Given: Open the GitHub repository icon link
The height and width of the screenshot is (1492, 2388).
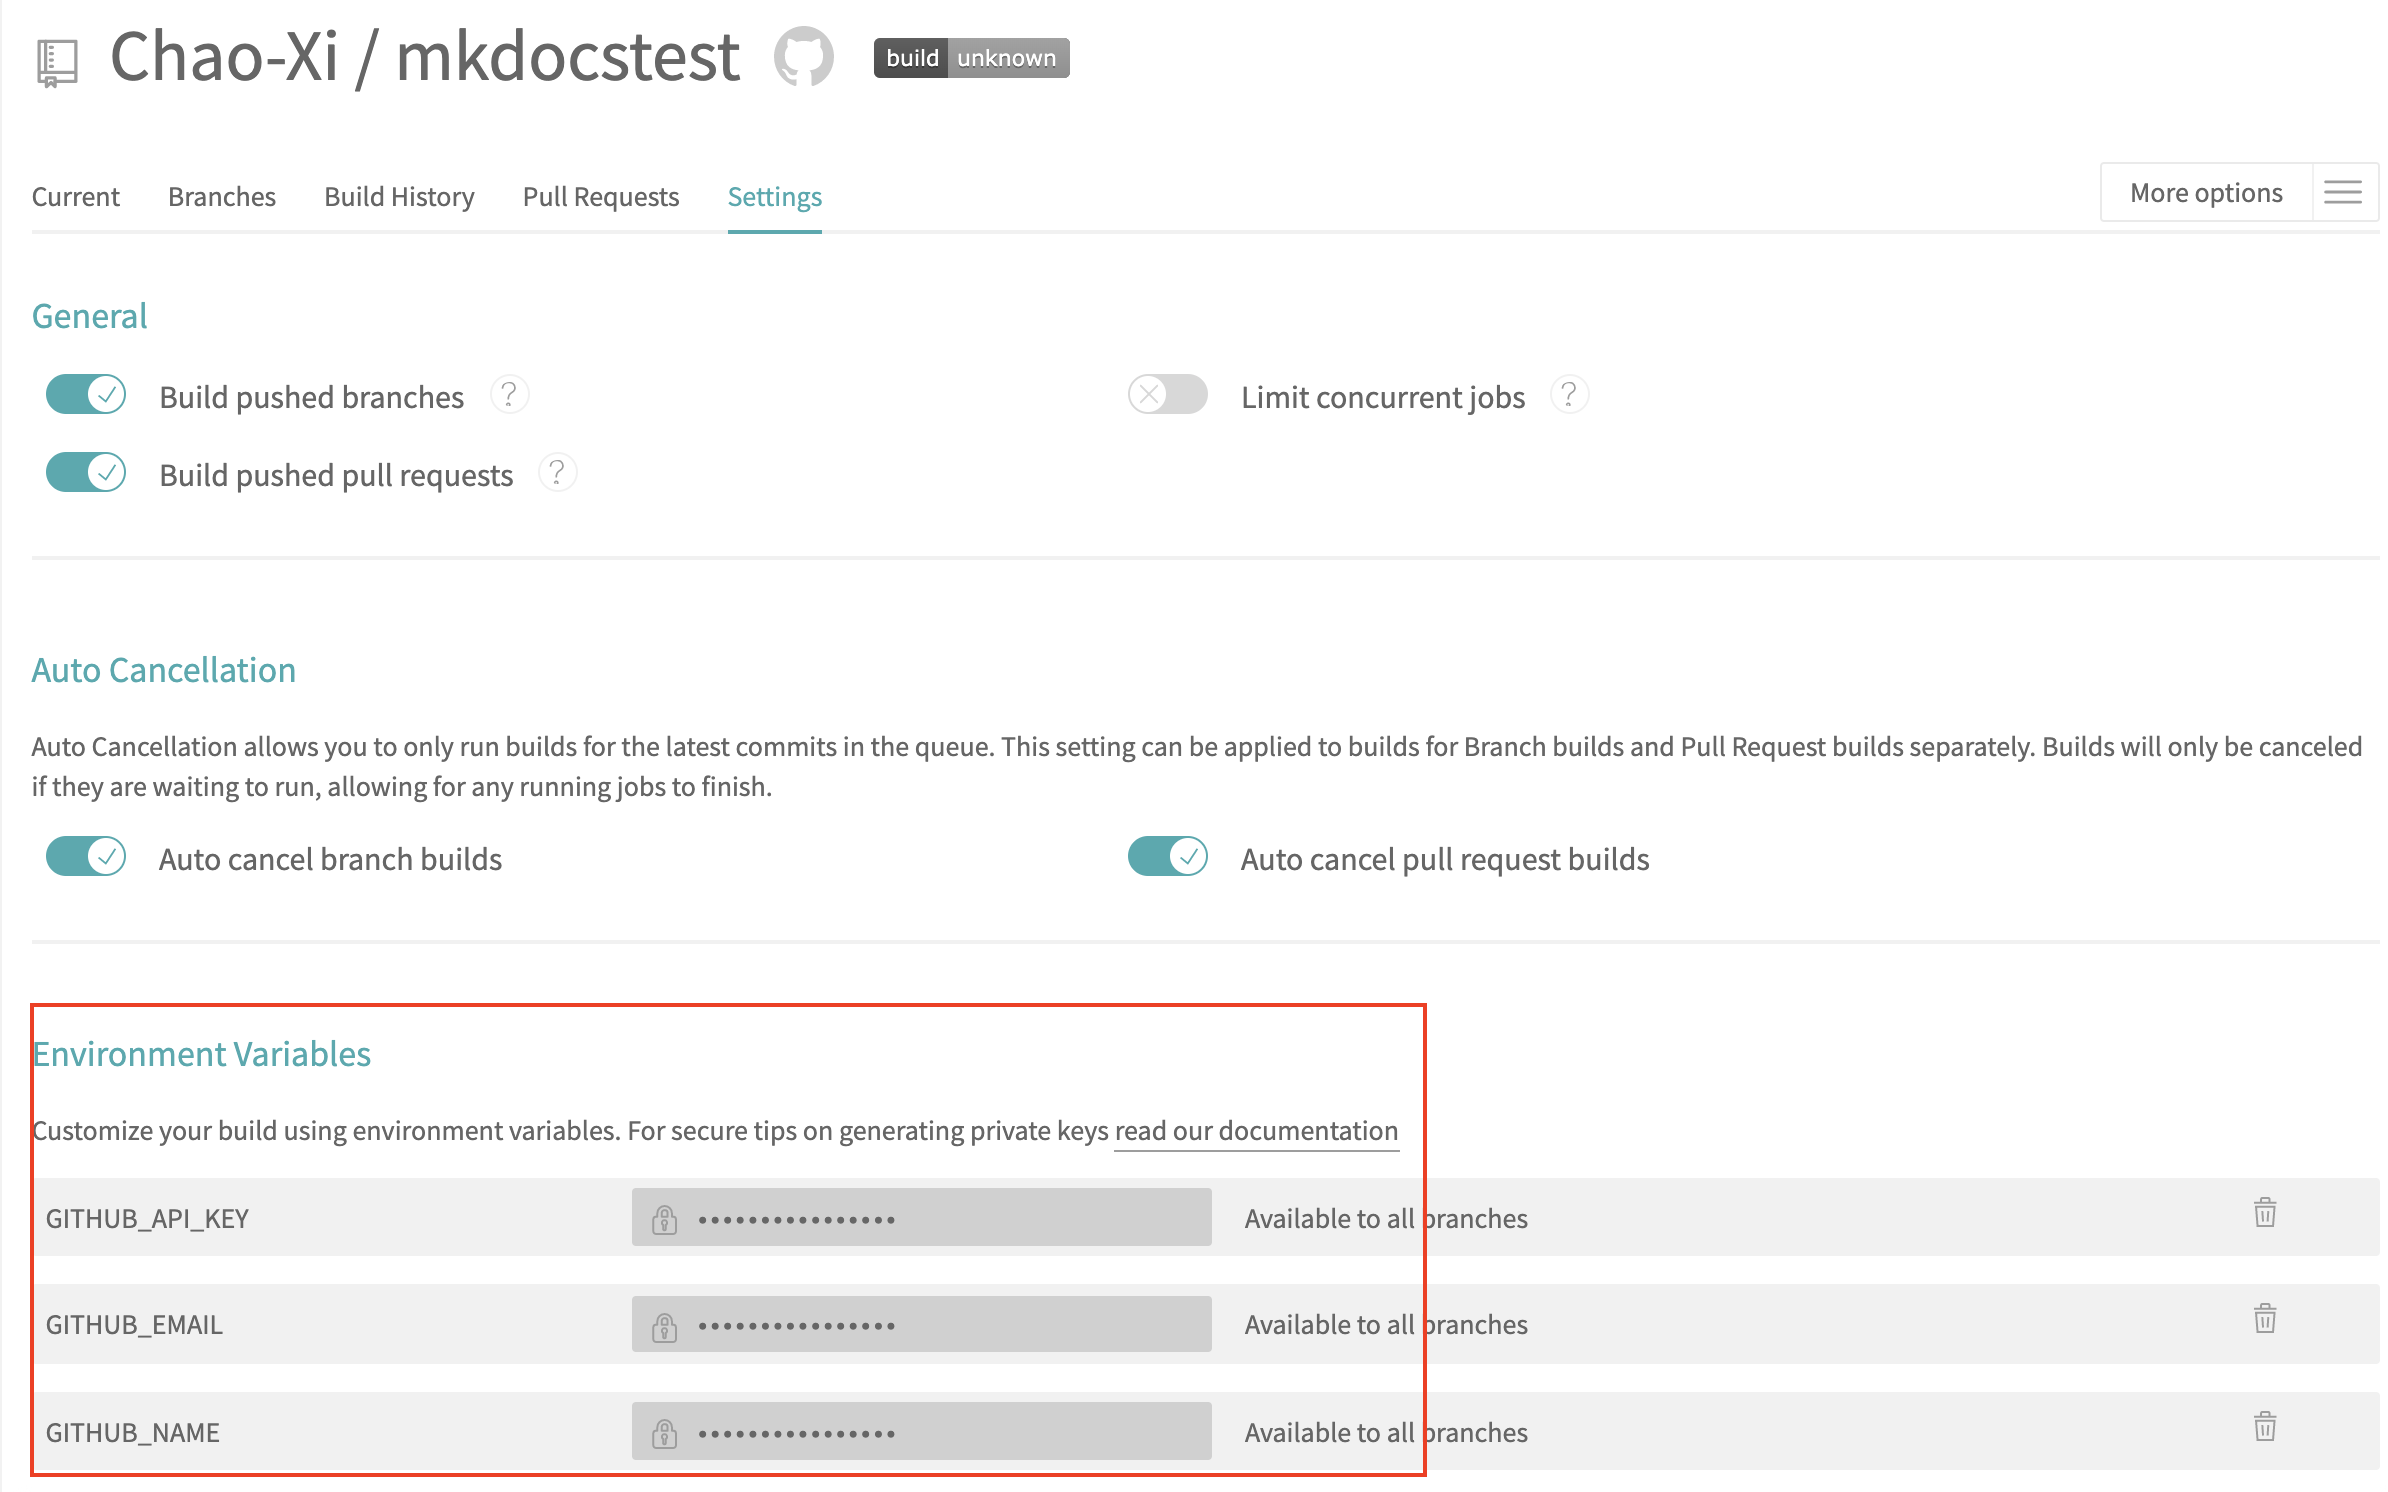Looking at the screenshot, I should [x=803, y=57].
